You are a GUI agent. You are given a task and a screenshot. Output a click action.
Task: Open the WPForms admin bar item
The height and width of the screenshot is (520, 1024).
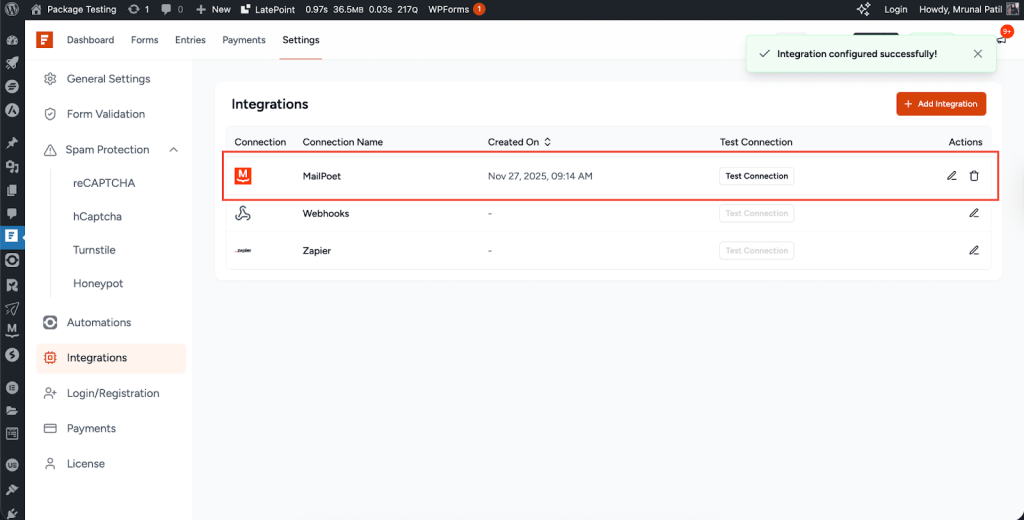point(456,10)
